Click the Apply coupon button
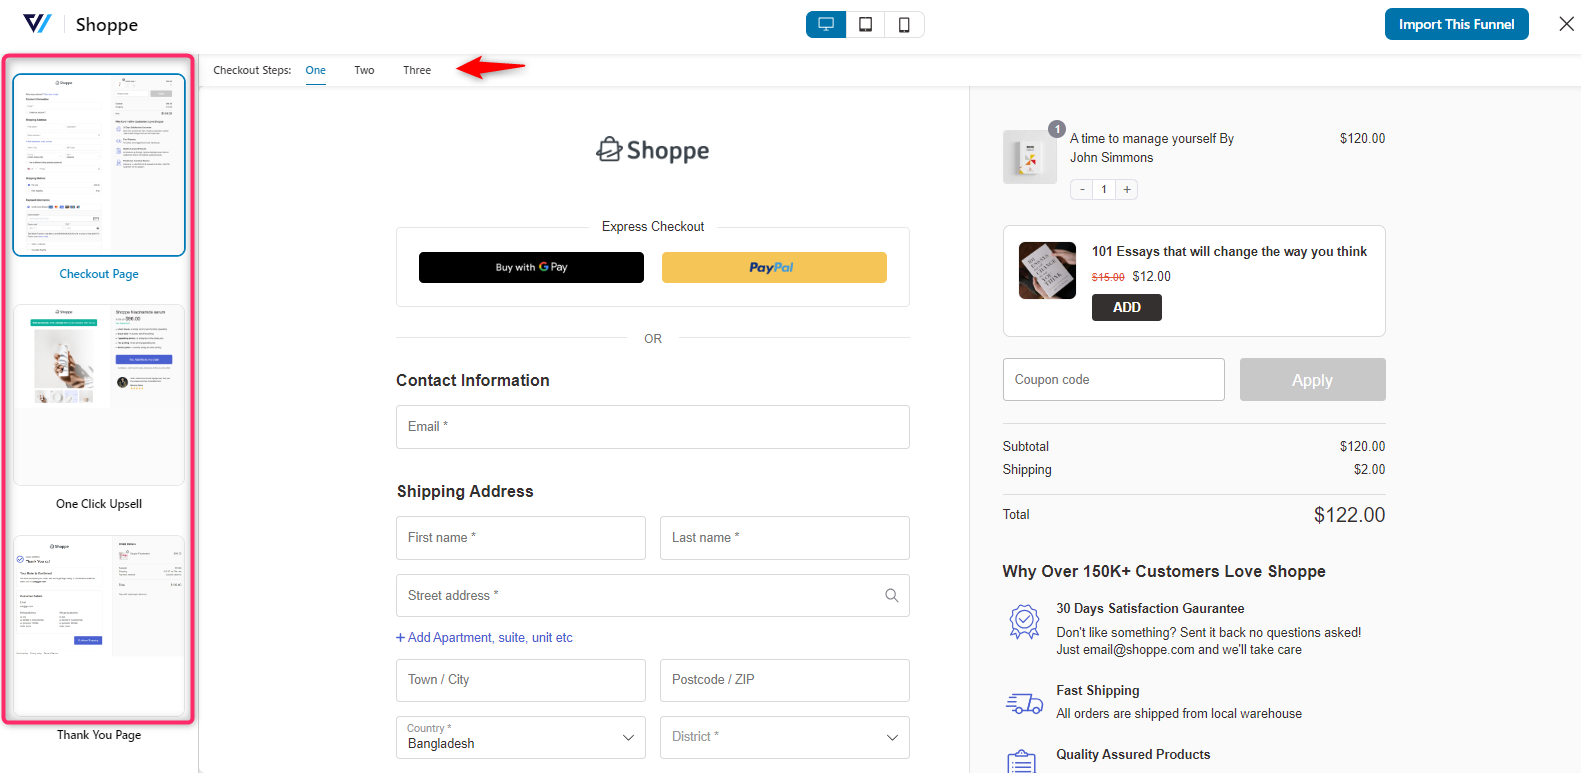Screen dimensions: 1581x773 click(1312, 380)
